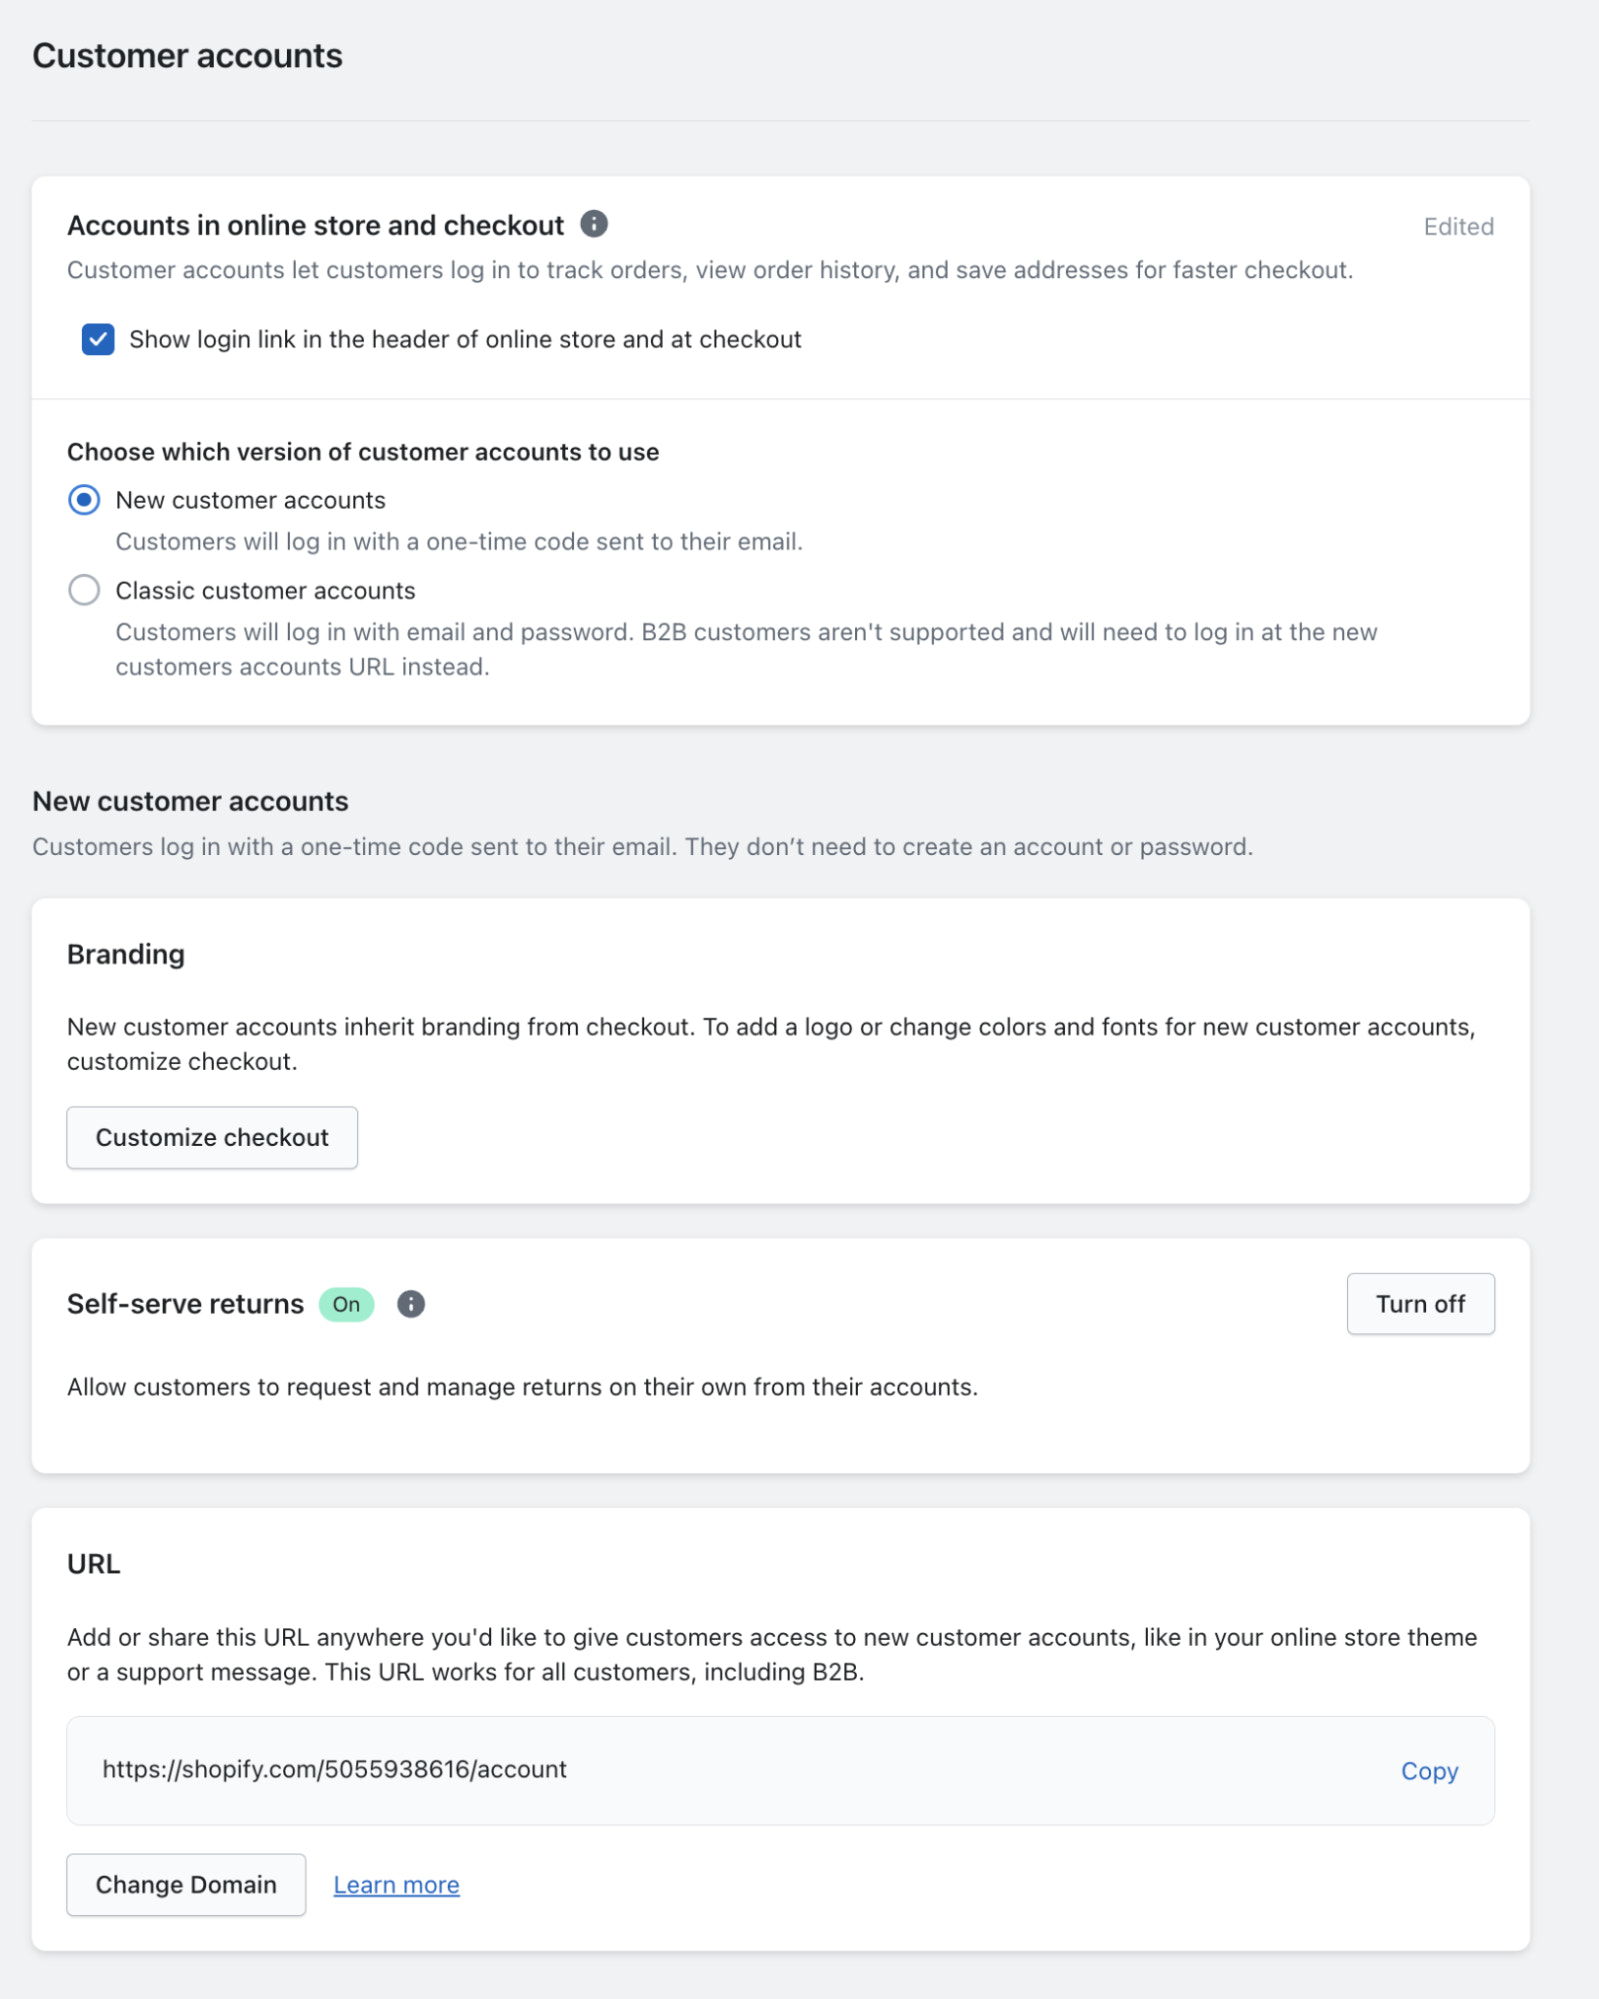This screenshot has width=1599, height=1999.
Task: Click the Show login link label text
Action: tap(465, 340)
